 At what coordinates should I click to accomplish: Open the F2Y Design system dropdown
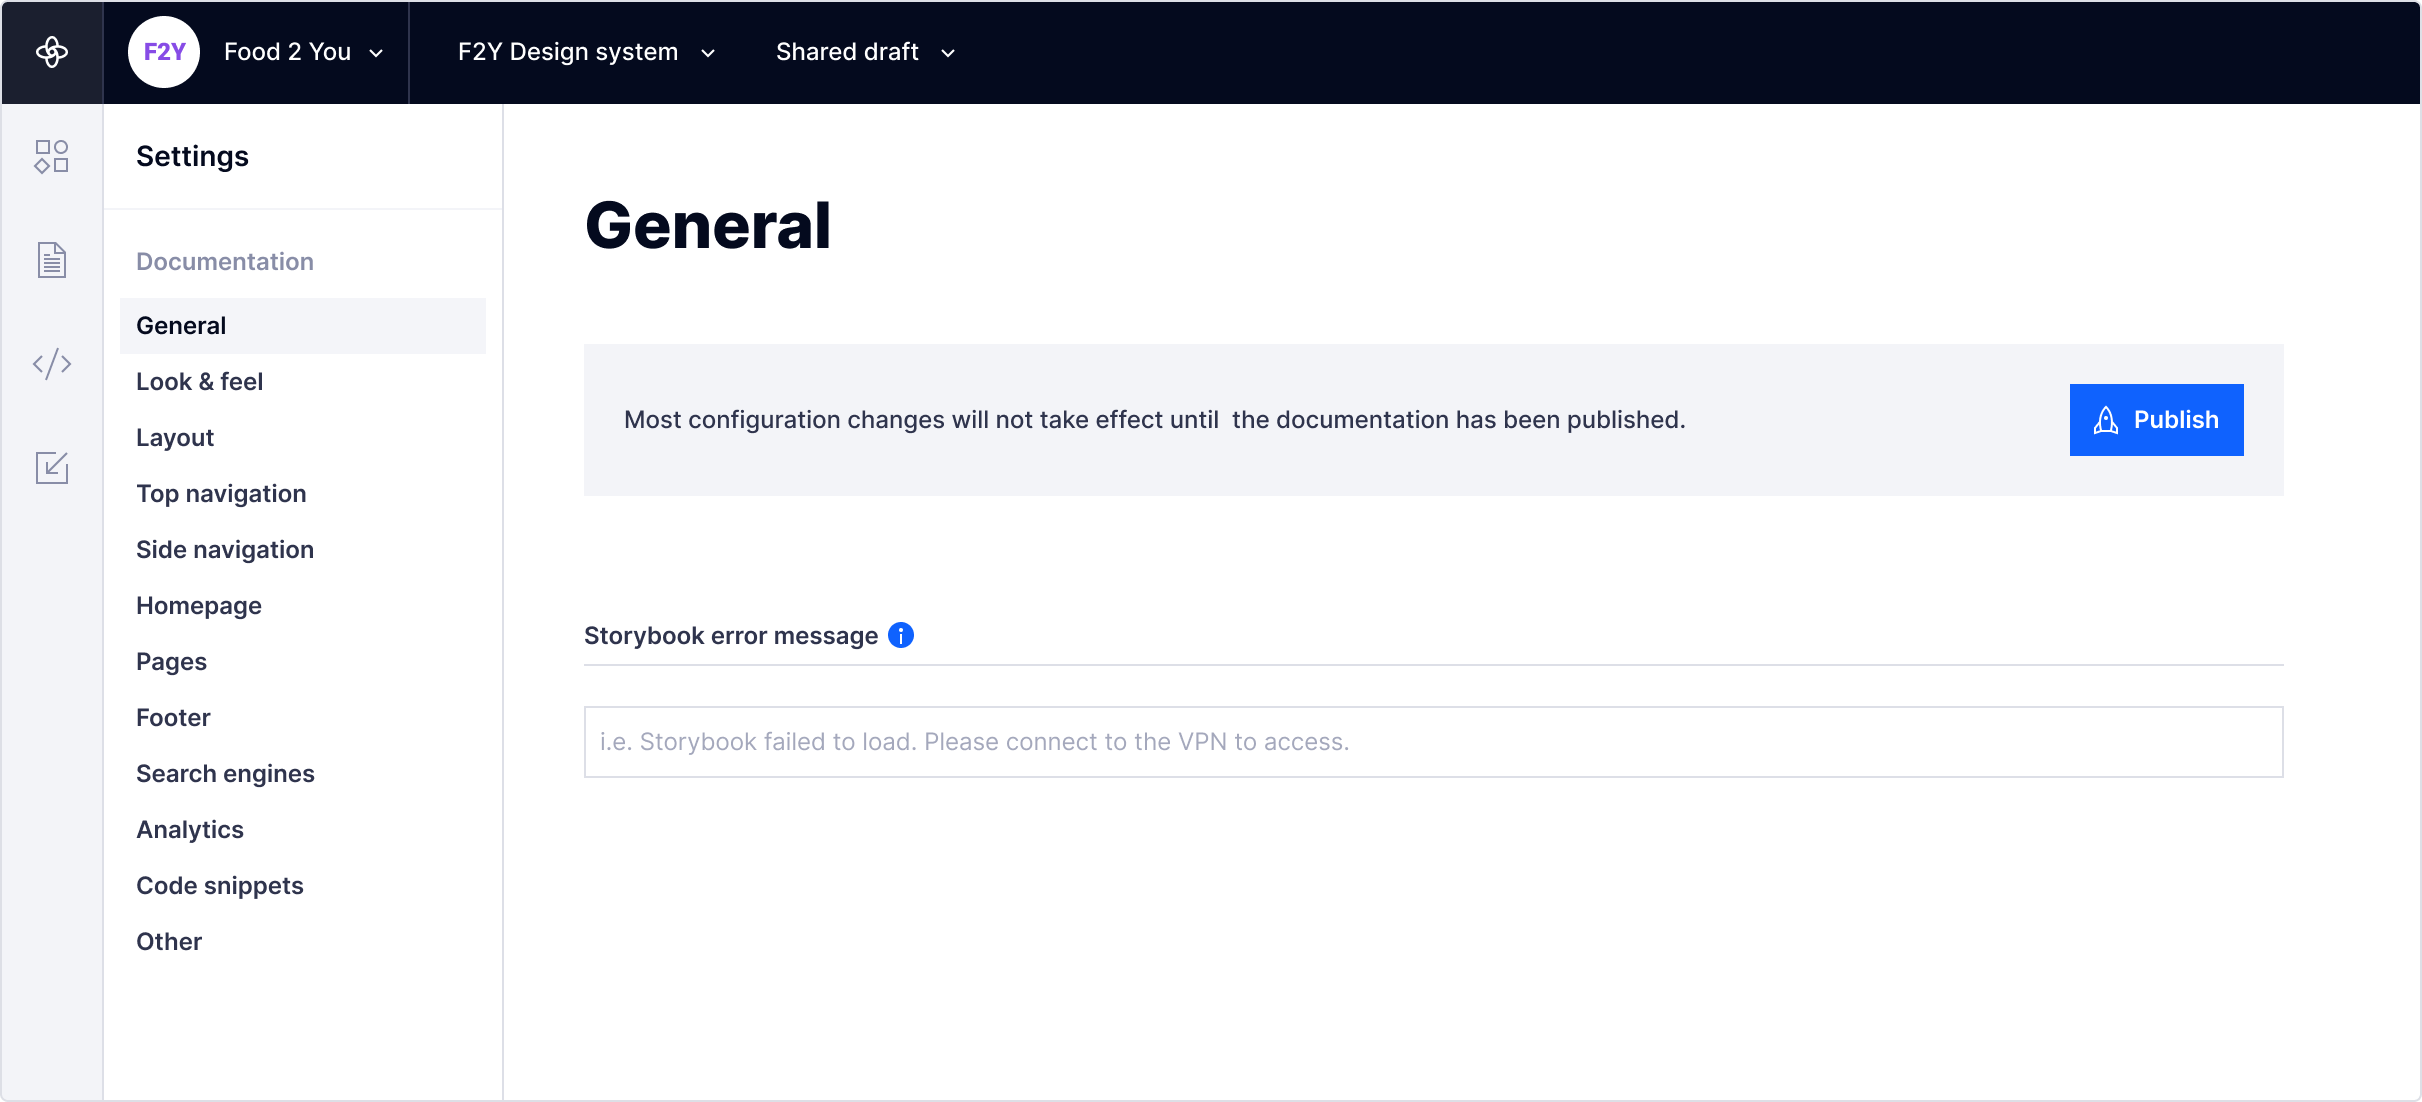pyautogui.click(x=586, y=52)
